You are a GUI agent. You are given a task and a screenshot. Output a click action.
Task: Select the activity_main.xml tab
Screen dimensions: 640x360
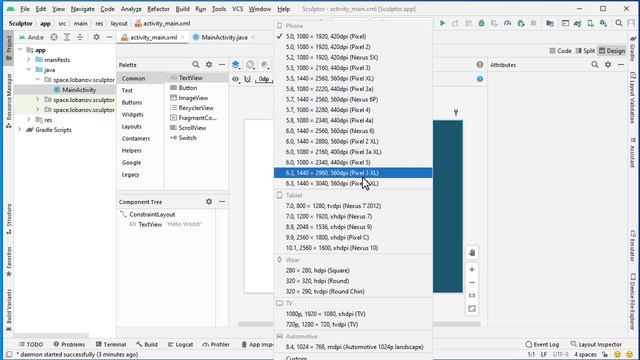coord(152,37)
